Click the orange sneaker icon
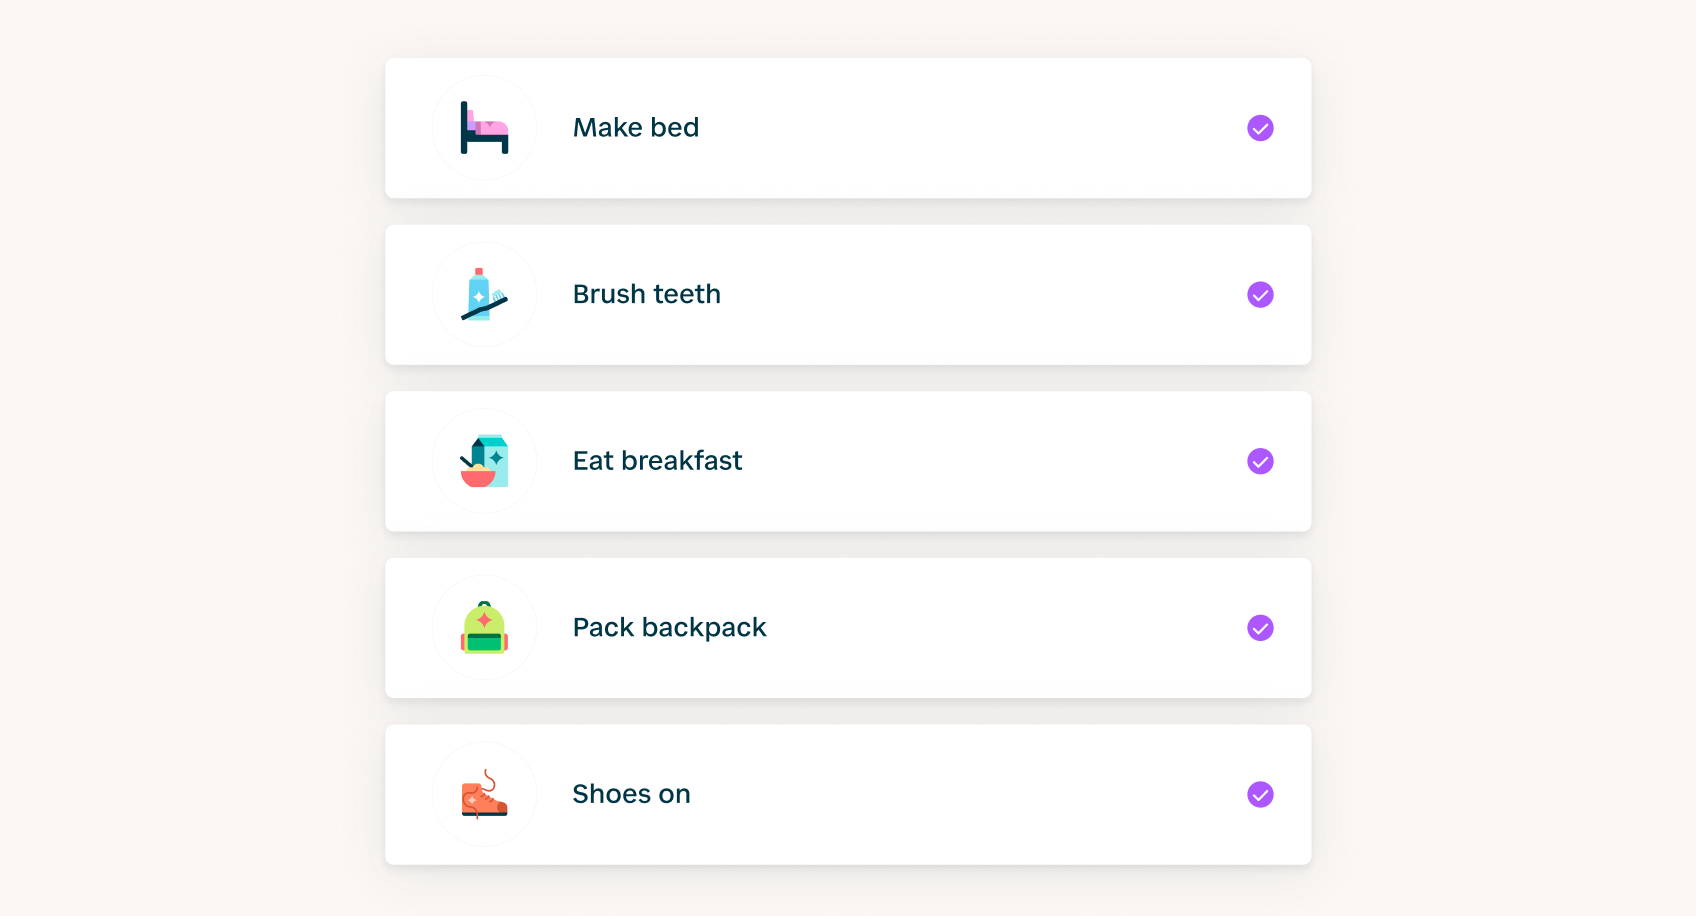Image resolution: width=1696 pixels, height=916 pixels. (484, 795)
